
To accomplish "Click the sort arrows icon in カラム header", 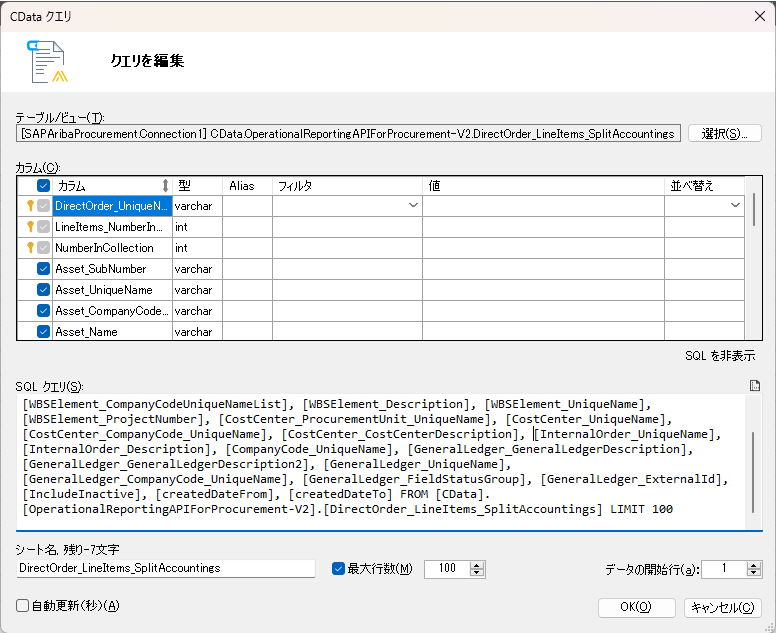I will coord(165,186).
